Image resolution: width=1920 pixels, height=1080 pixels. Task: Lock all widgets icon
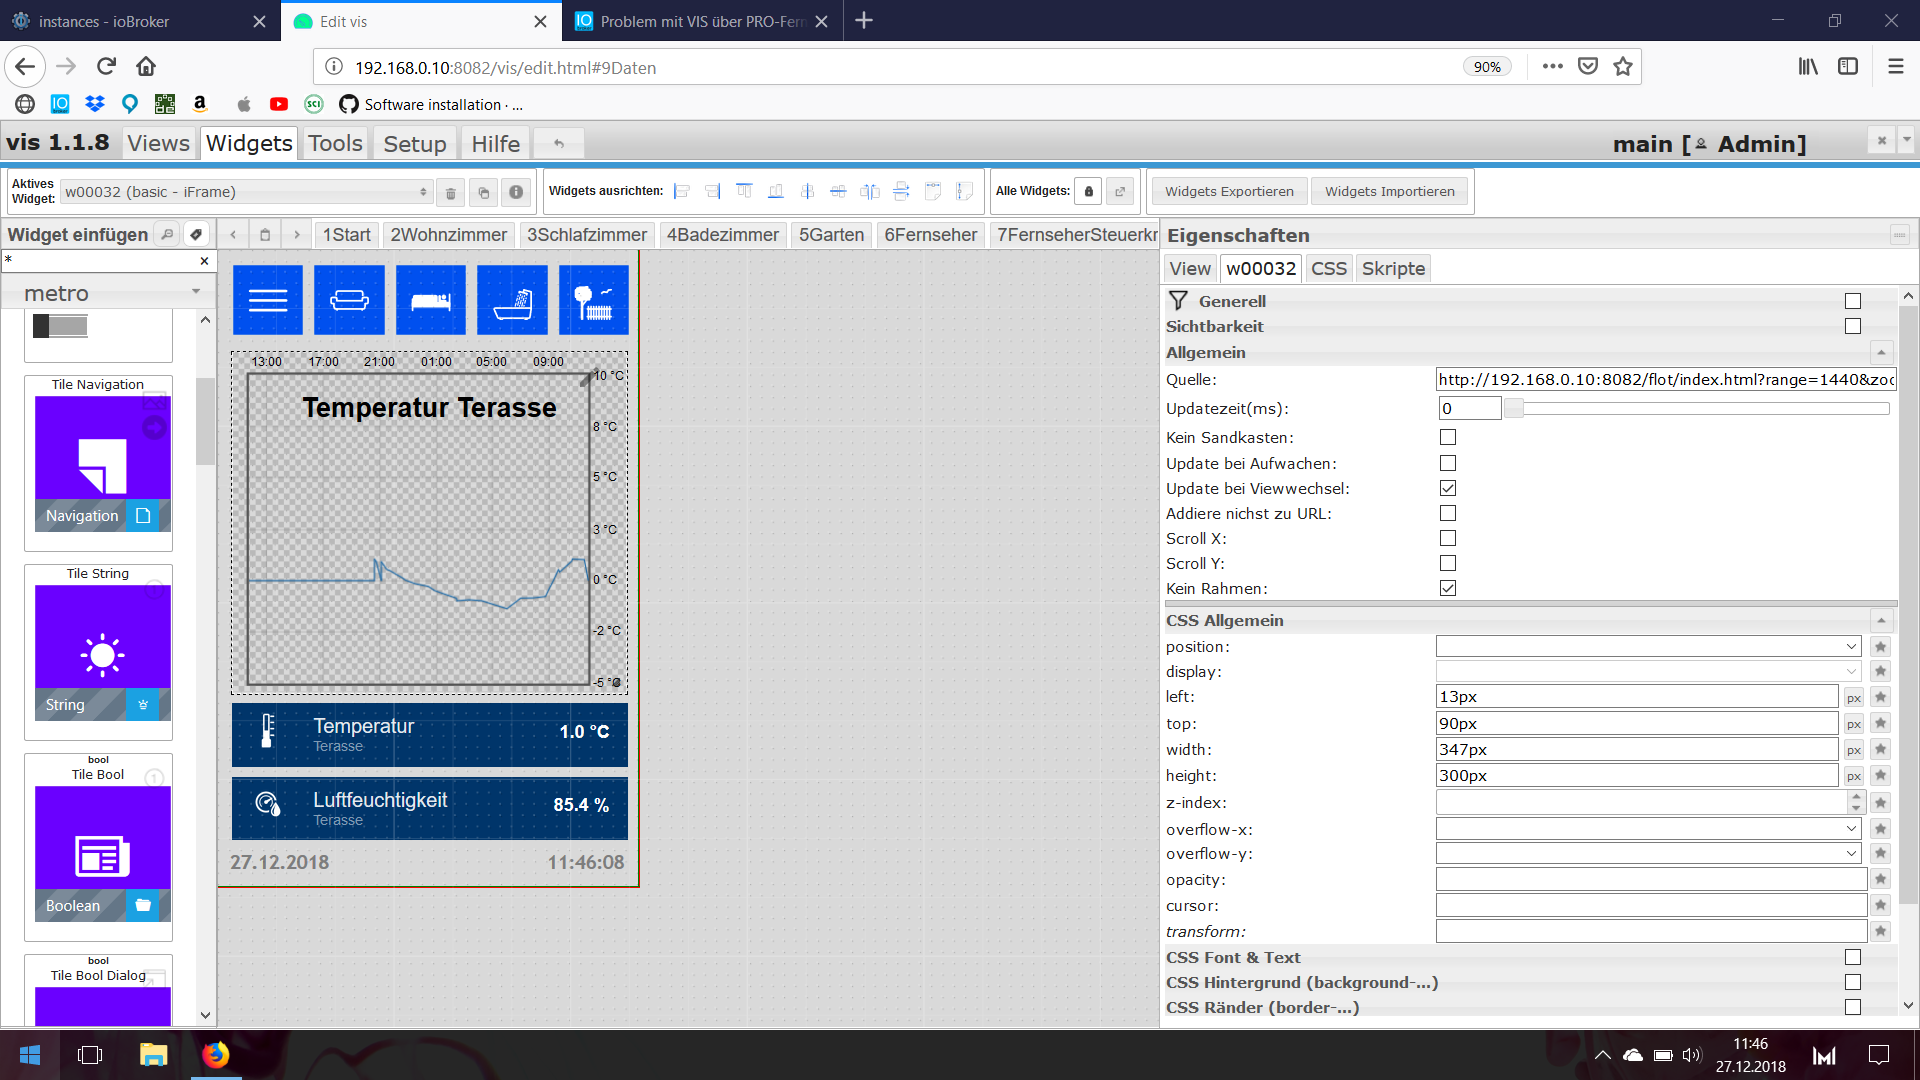click(x=1089, y=191)
